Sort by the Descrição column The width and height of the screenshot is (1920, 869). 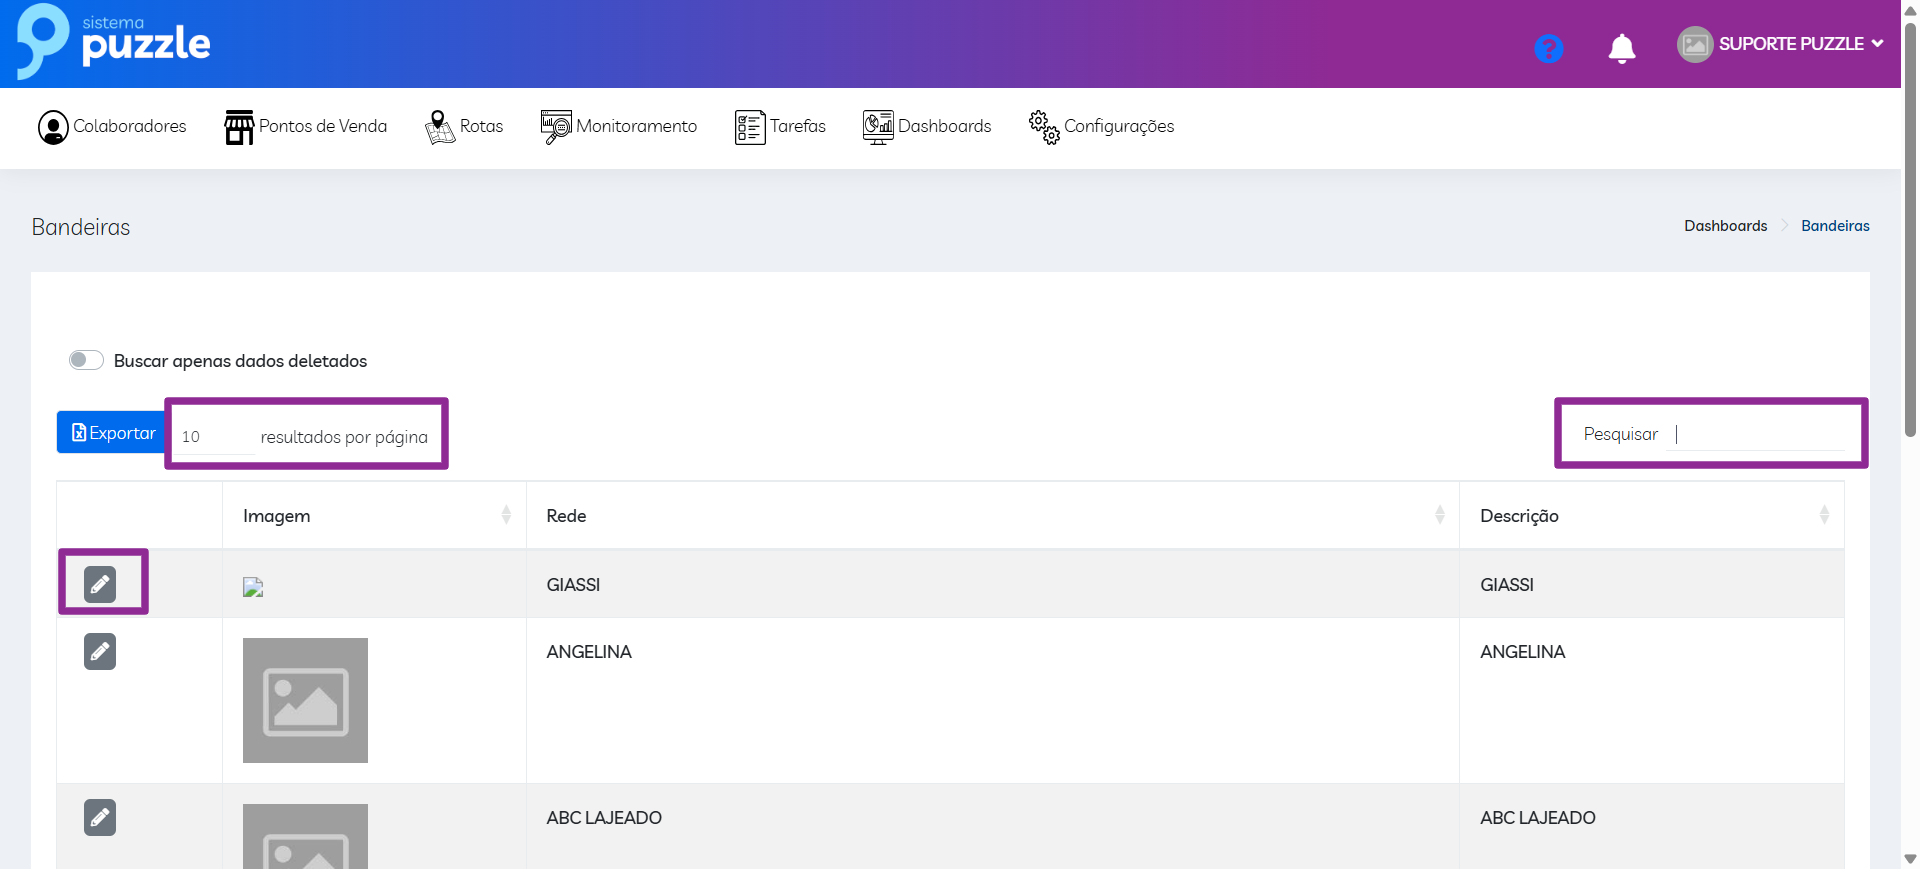1824,515
